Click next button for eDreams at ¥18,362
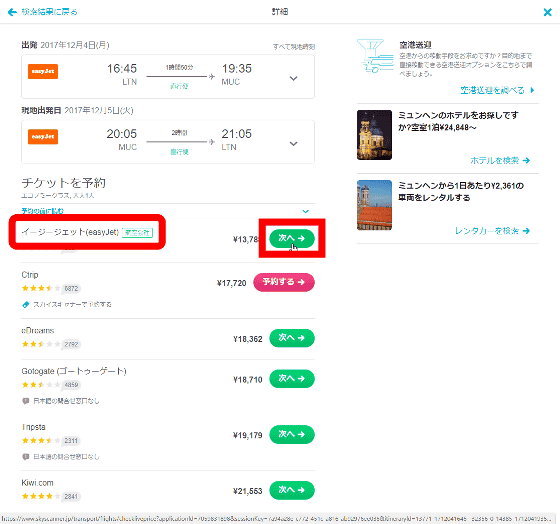560x524 pixels. pos(292,338)
